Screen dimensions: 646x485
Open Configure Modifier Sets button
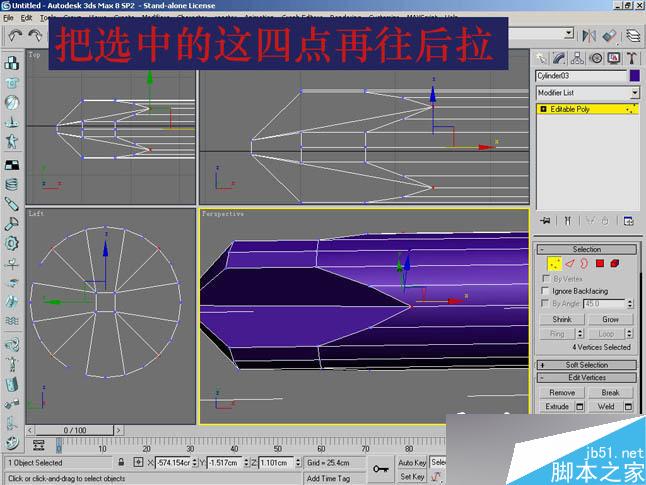point(628,221)
